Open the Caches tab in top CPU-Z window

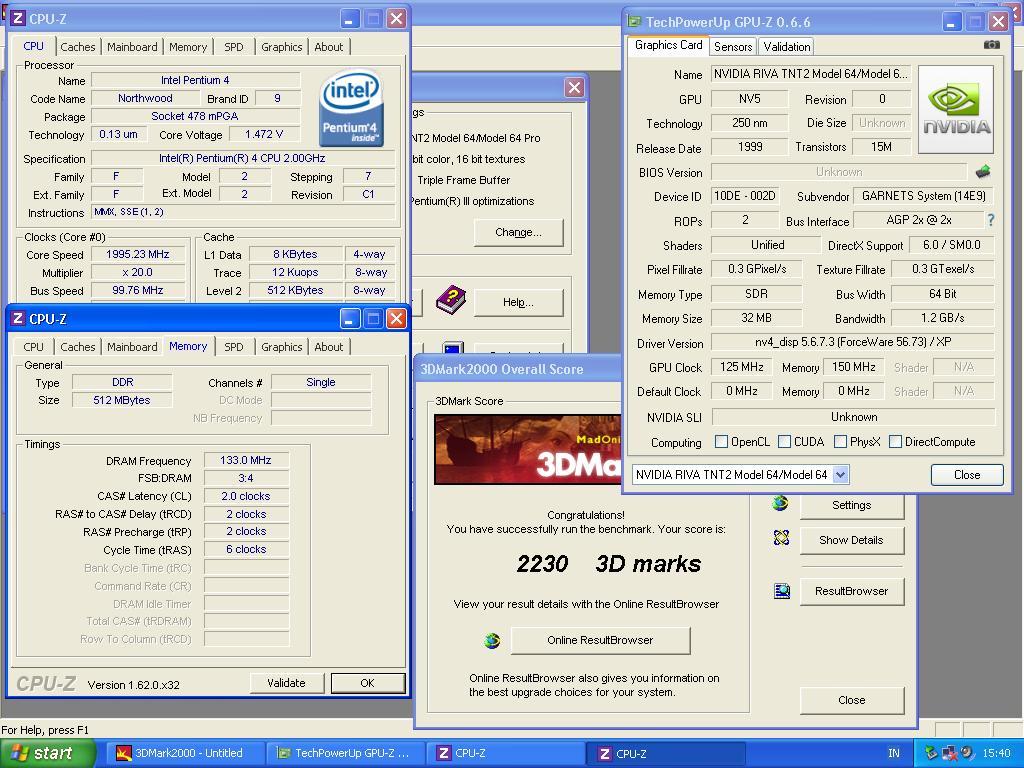pos(78,47)
